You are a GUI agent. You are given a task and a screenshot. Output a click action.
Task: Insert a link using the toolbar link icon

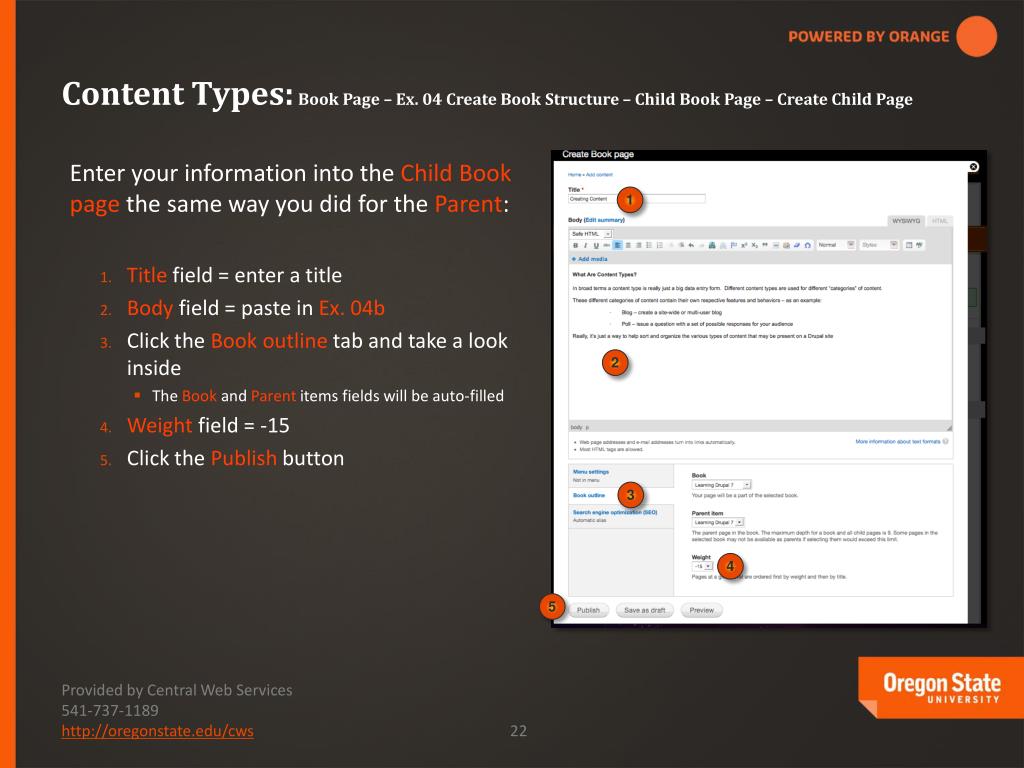pos(712,246)
